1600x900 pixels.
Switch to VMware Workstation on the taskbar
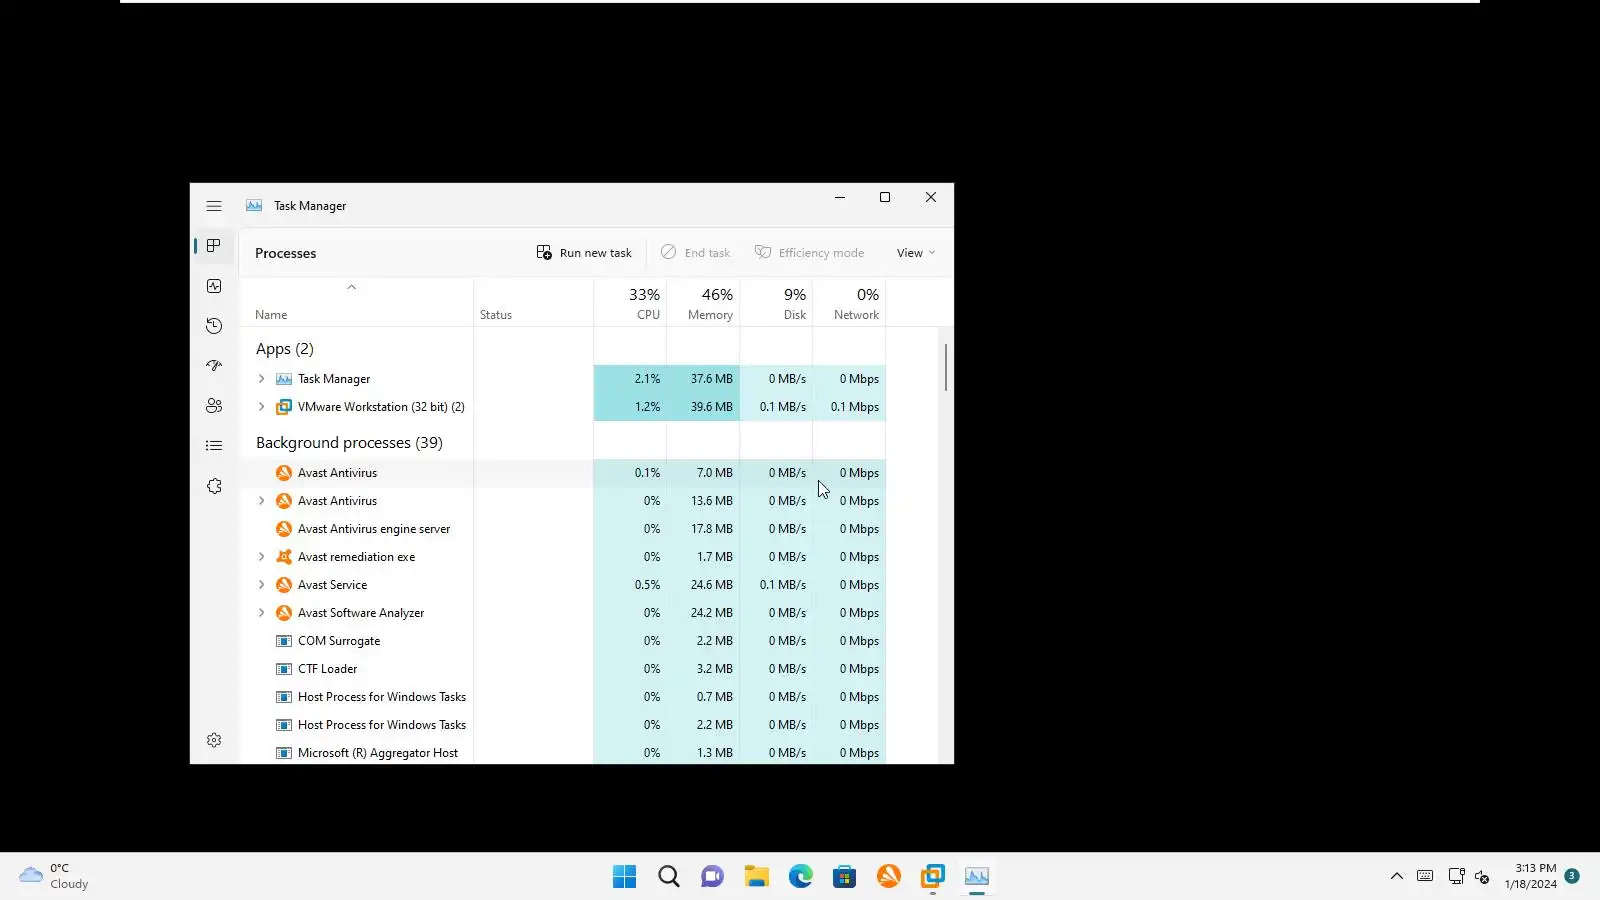coord(933,877)
